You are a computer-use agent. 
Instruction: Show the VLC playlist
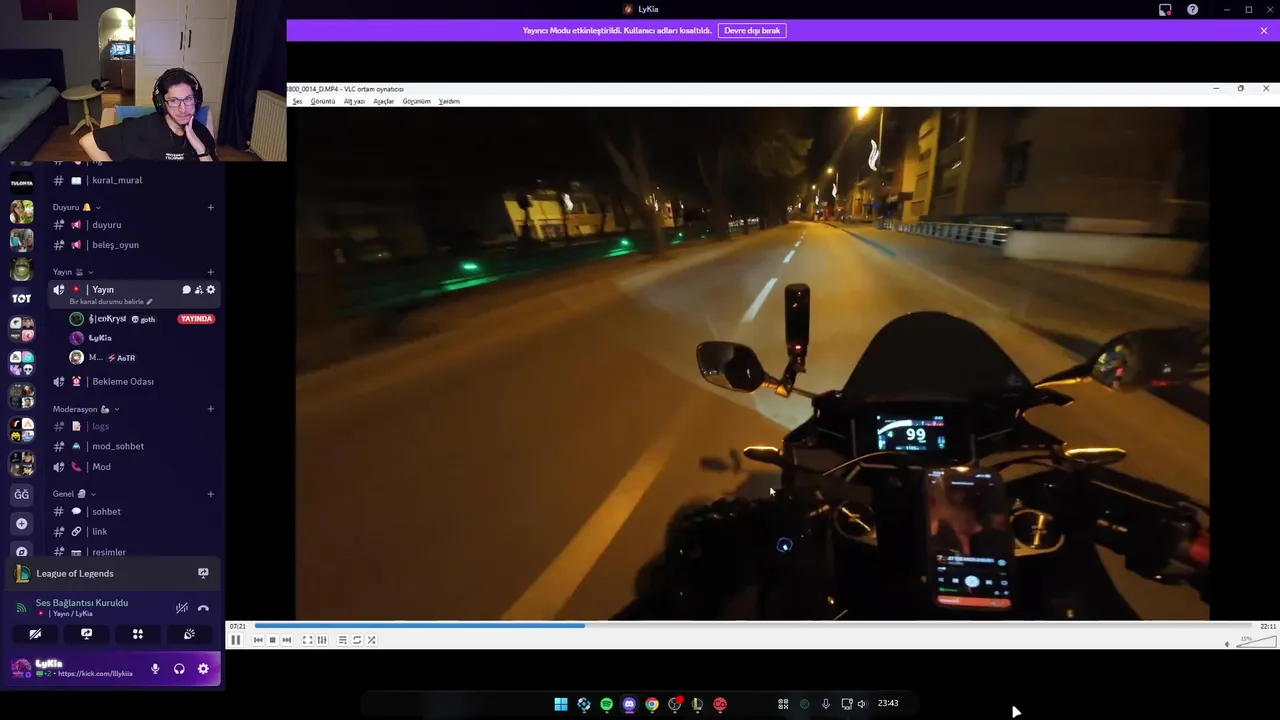(343, 640)
